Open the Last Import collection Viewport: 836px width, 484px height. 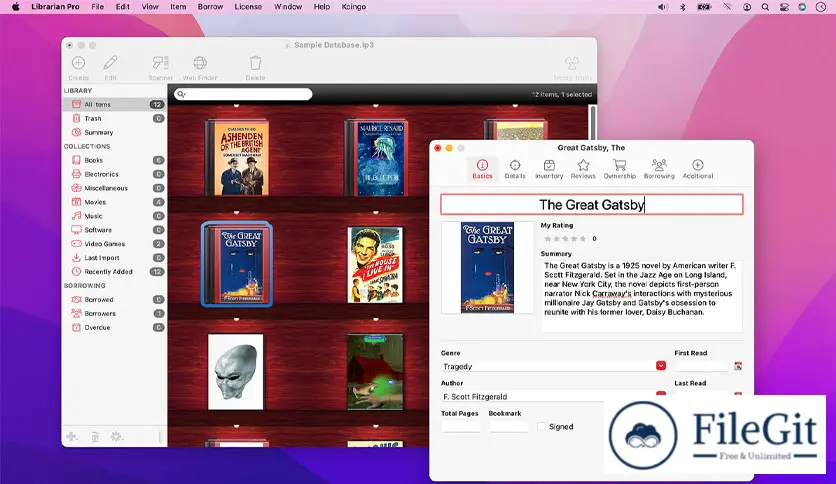point(114,257)
